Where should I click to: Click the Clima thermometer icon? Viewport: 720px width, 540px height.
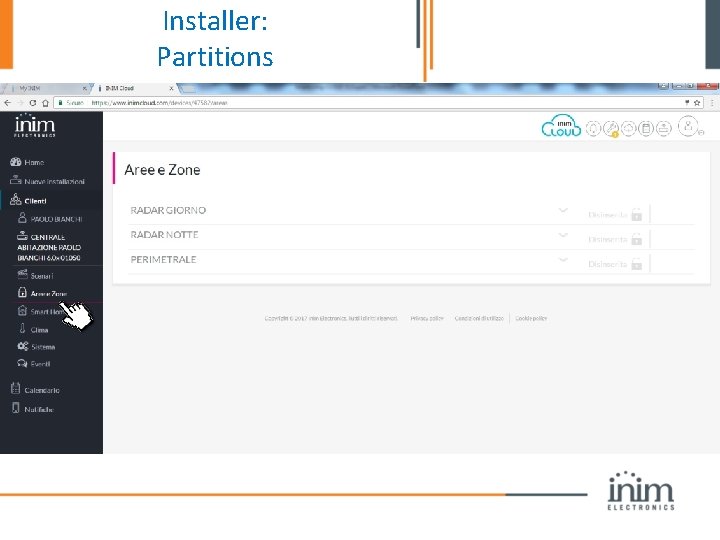click(x=22, y=328)
